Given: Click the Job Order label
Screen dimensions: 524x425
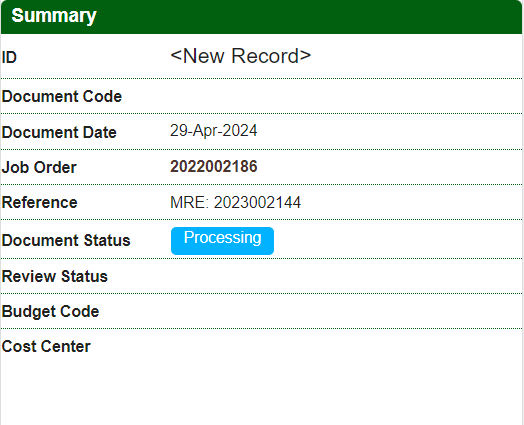Looking at the screenshot, I should click(x=39, y=167).
